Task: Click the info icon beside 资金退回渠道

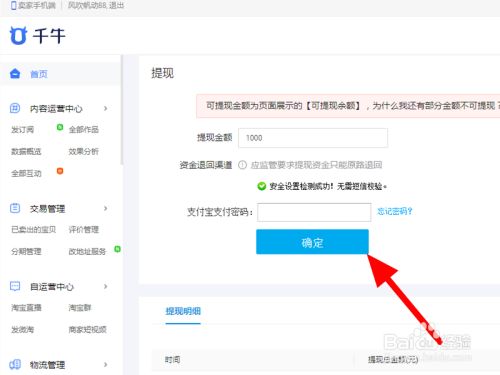Action: tap(242, 165)
